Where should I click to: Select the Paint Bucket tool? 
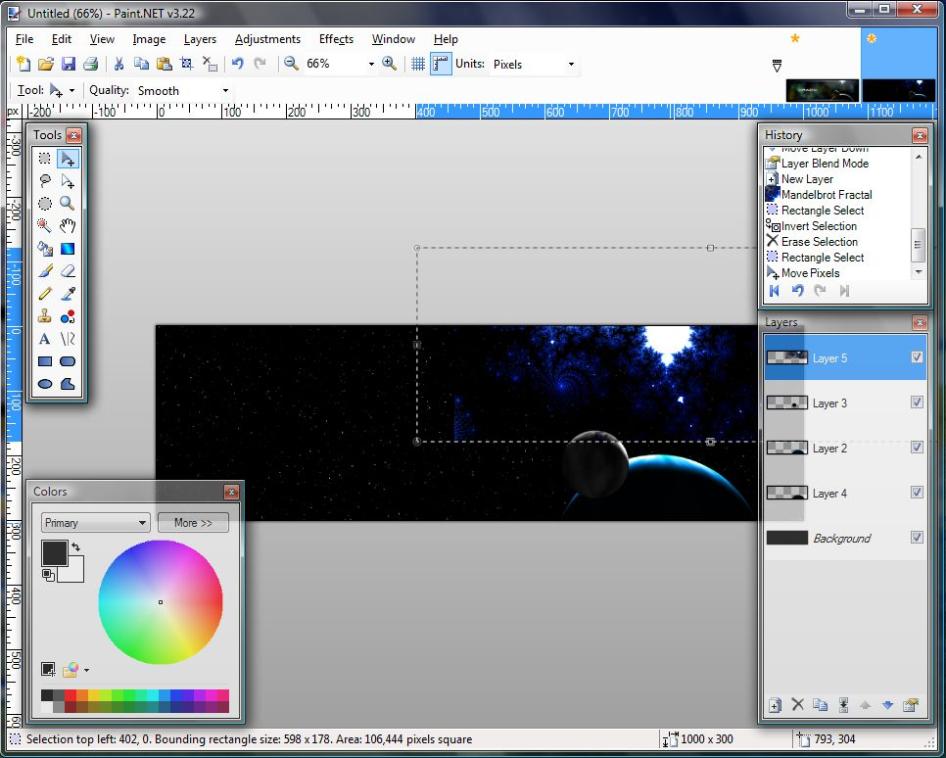[x=45, y=249]
